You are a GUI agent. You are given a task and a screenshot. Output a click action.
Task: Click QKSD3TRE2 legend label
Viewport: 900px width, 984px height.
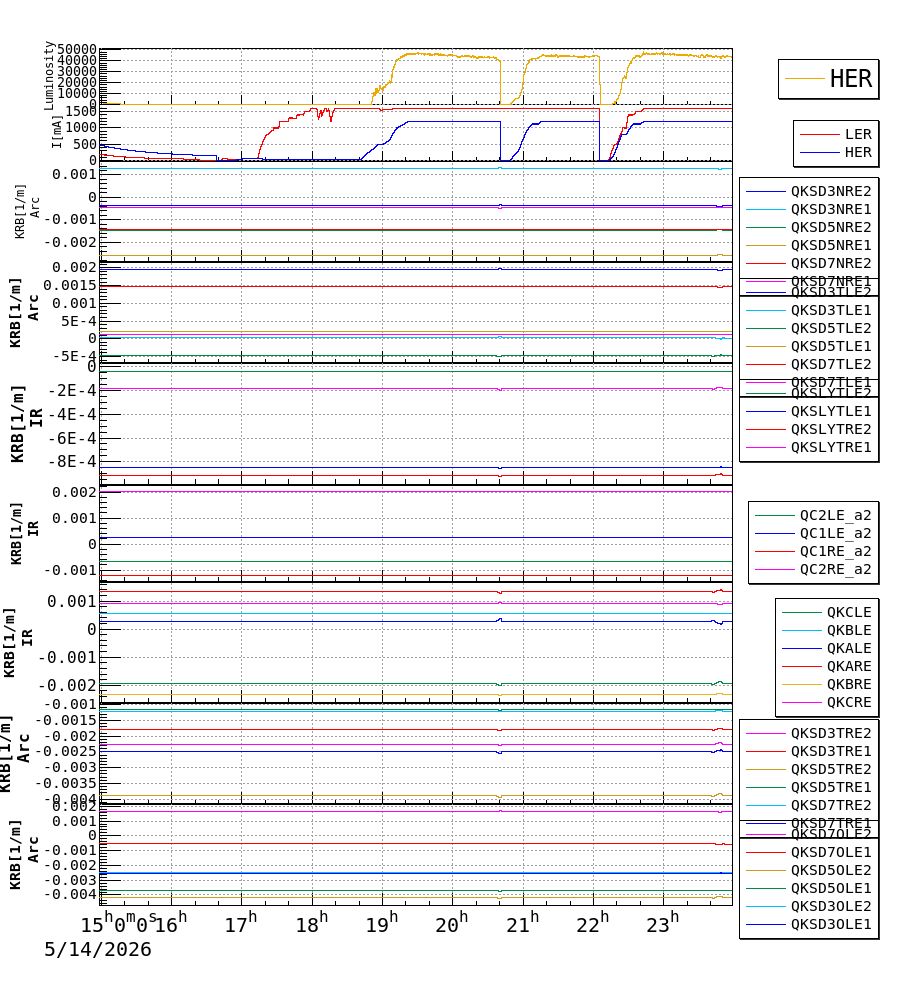[831, 734]
